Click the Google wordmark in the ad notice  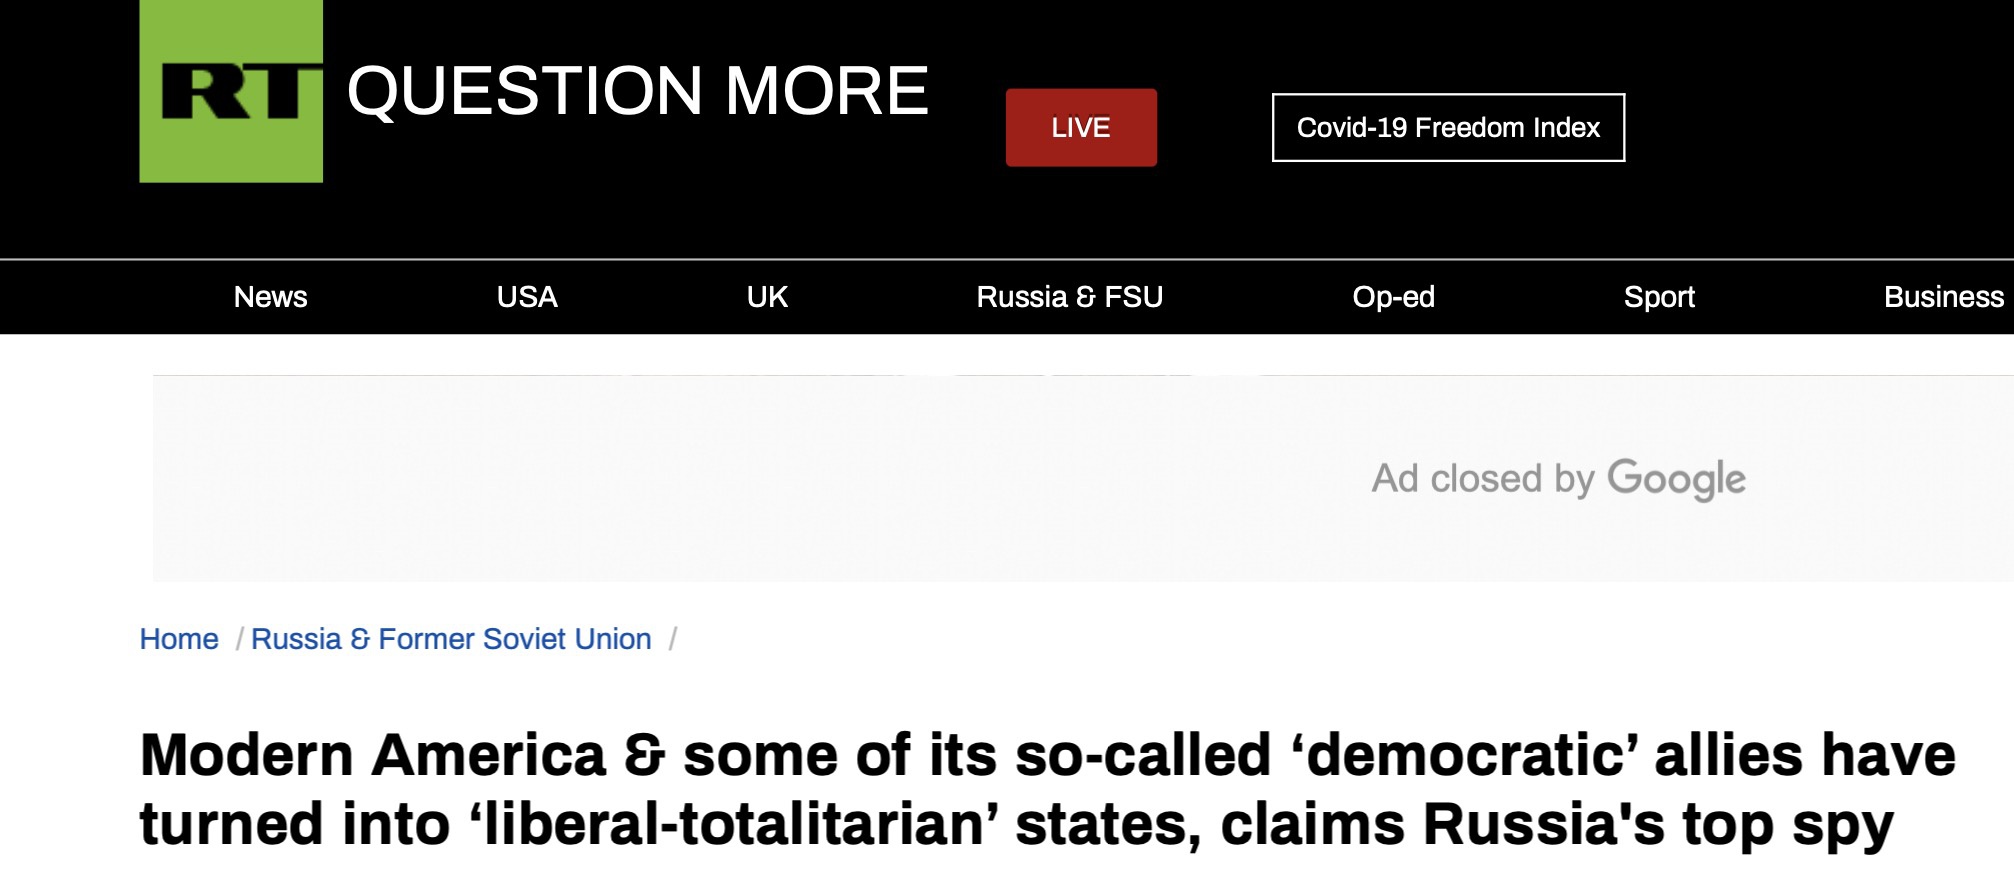click(1676, 479)
